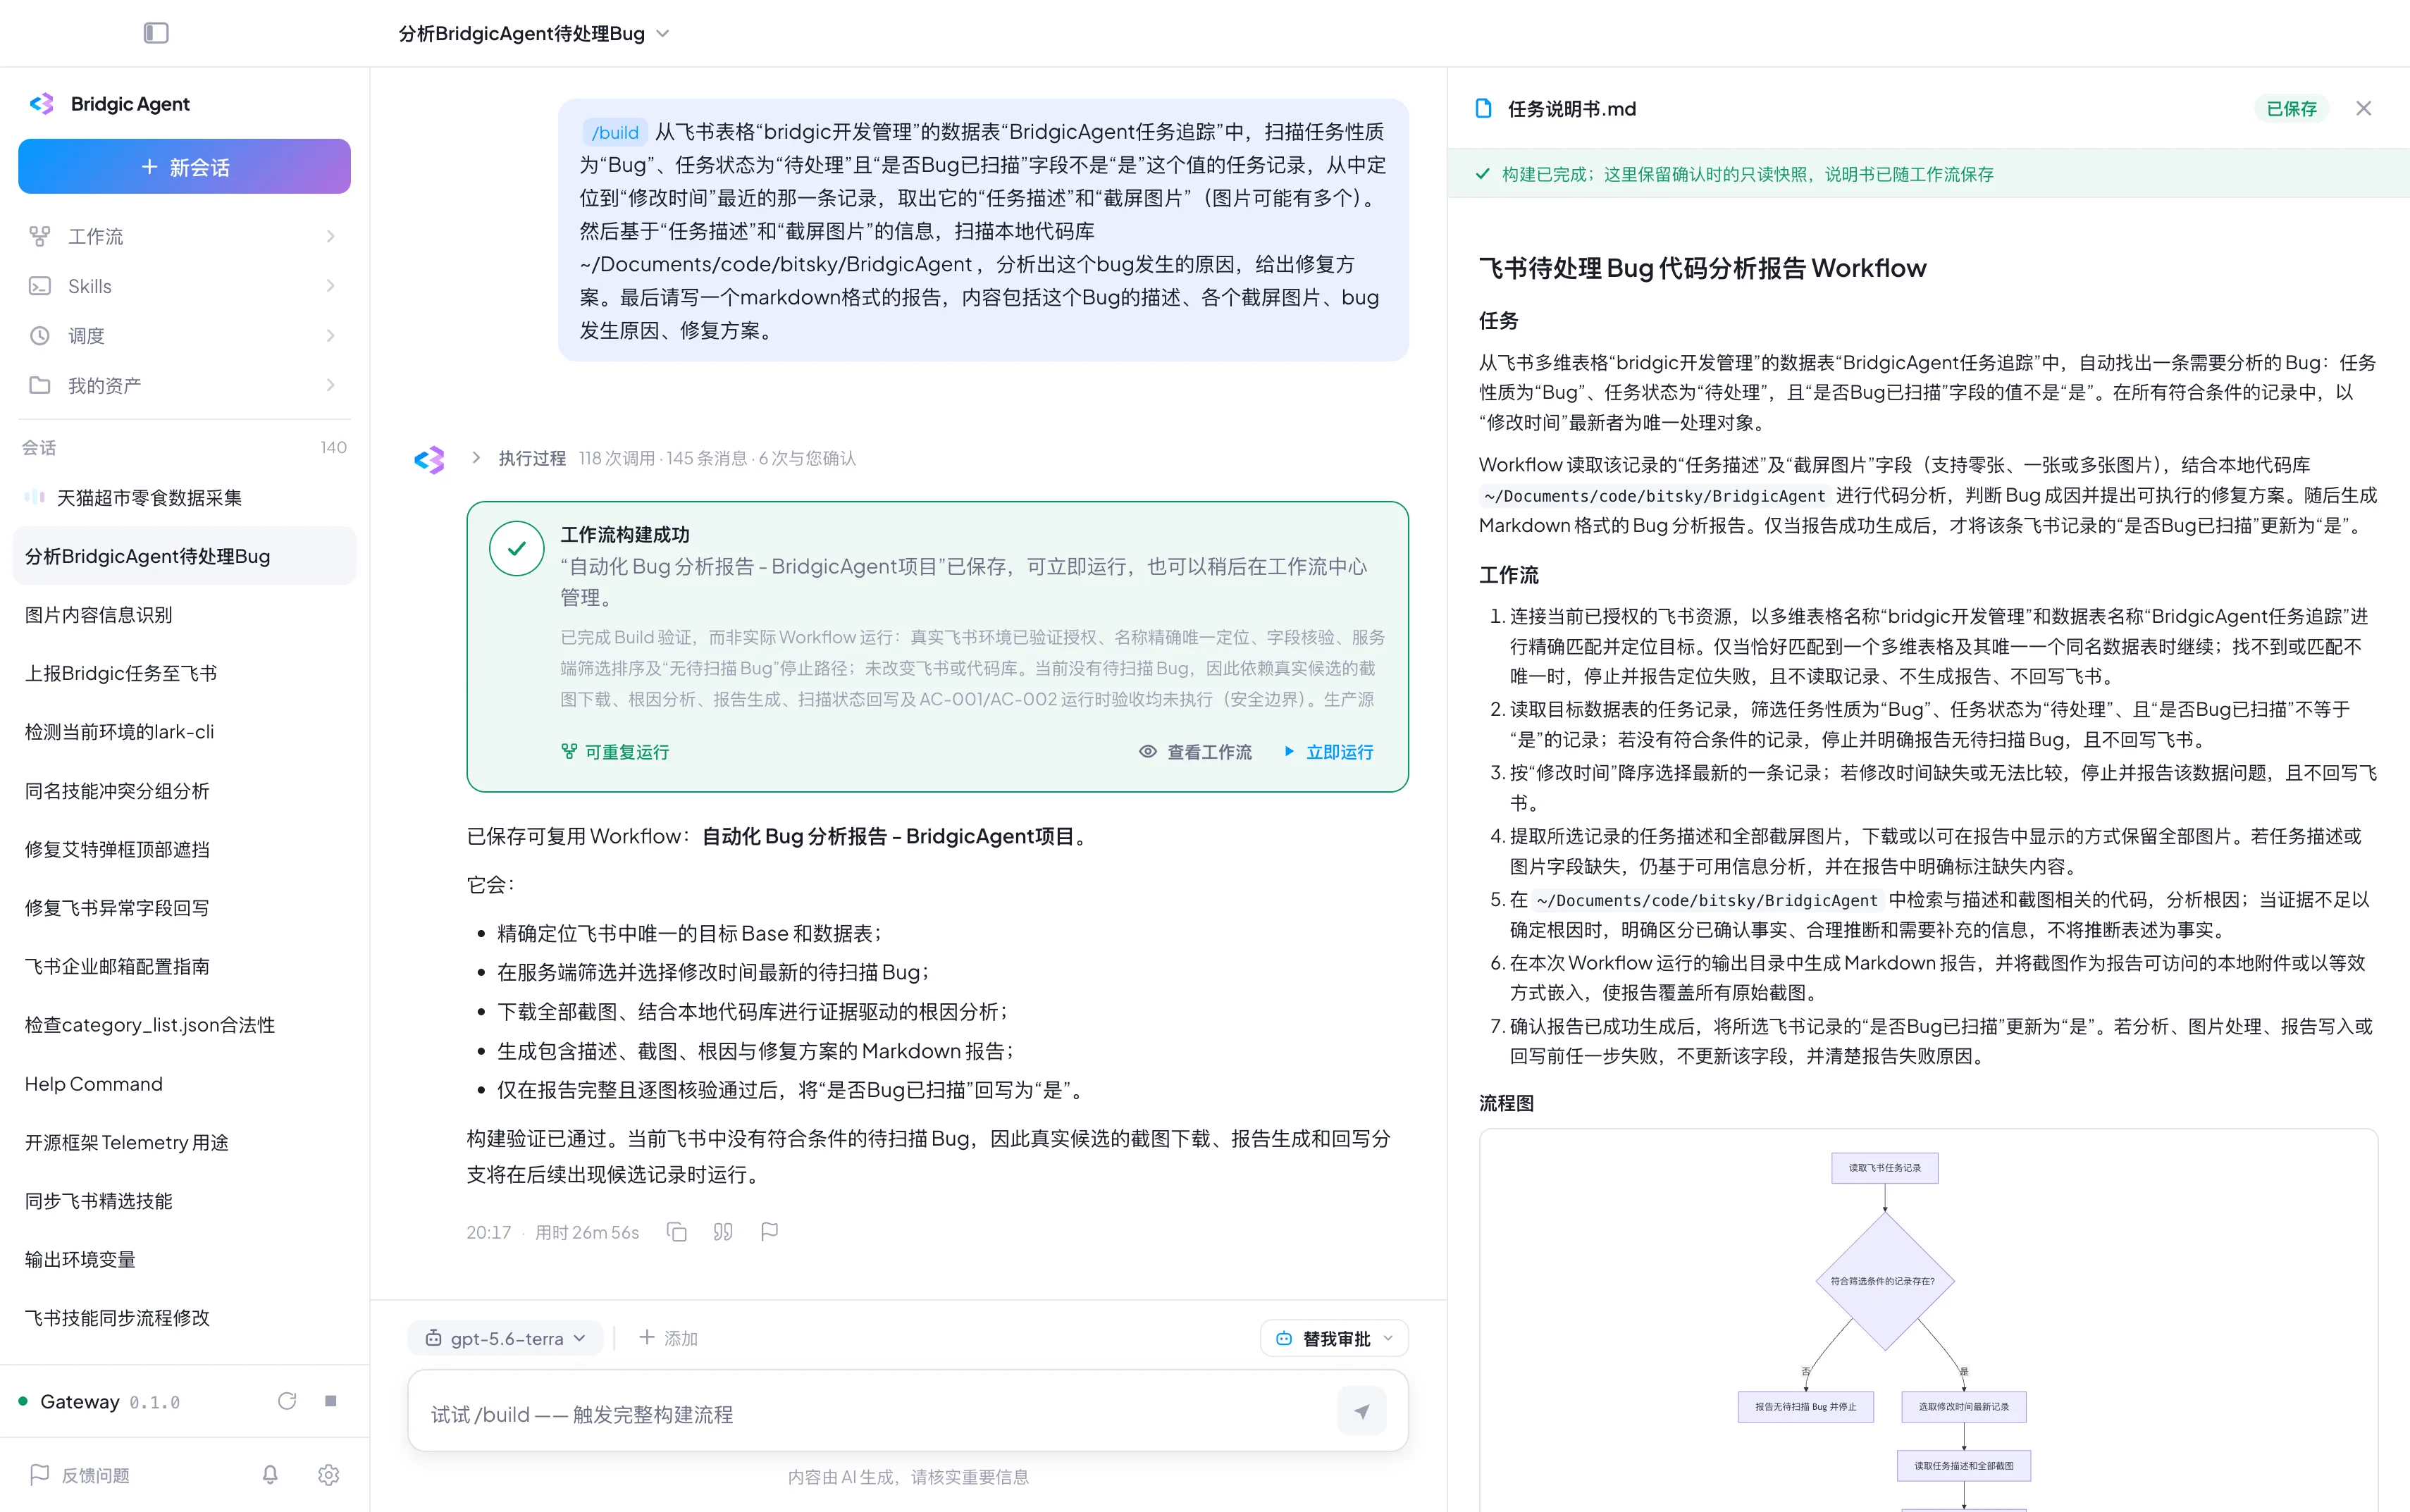Open conversation 飞书技能同步流程修改
Image resolution: width=2410 pixels, height=1512 pixels.
click(x=185, y=1317)
